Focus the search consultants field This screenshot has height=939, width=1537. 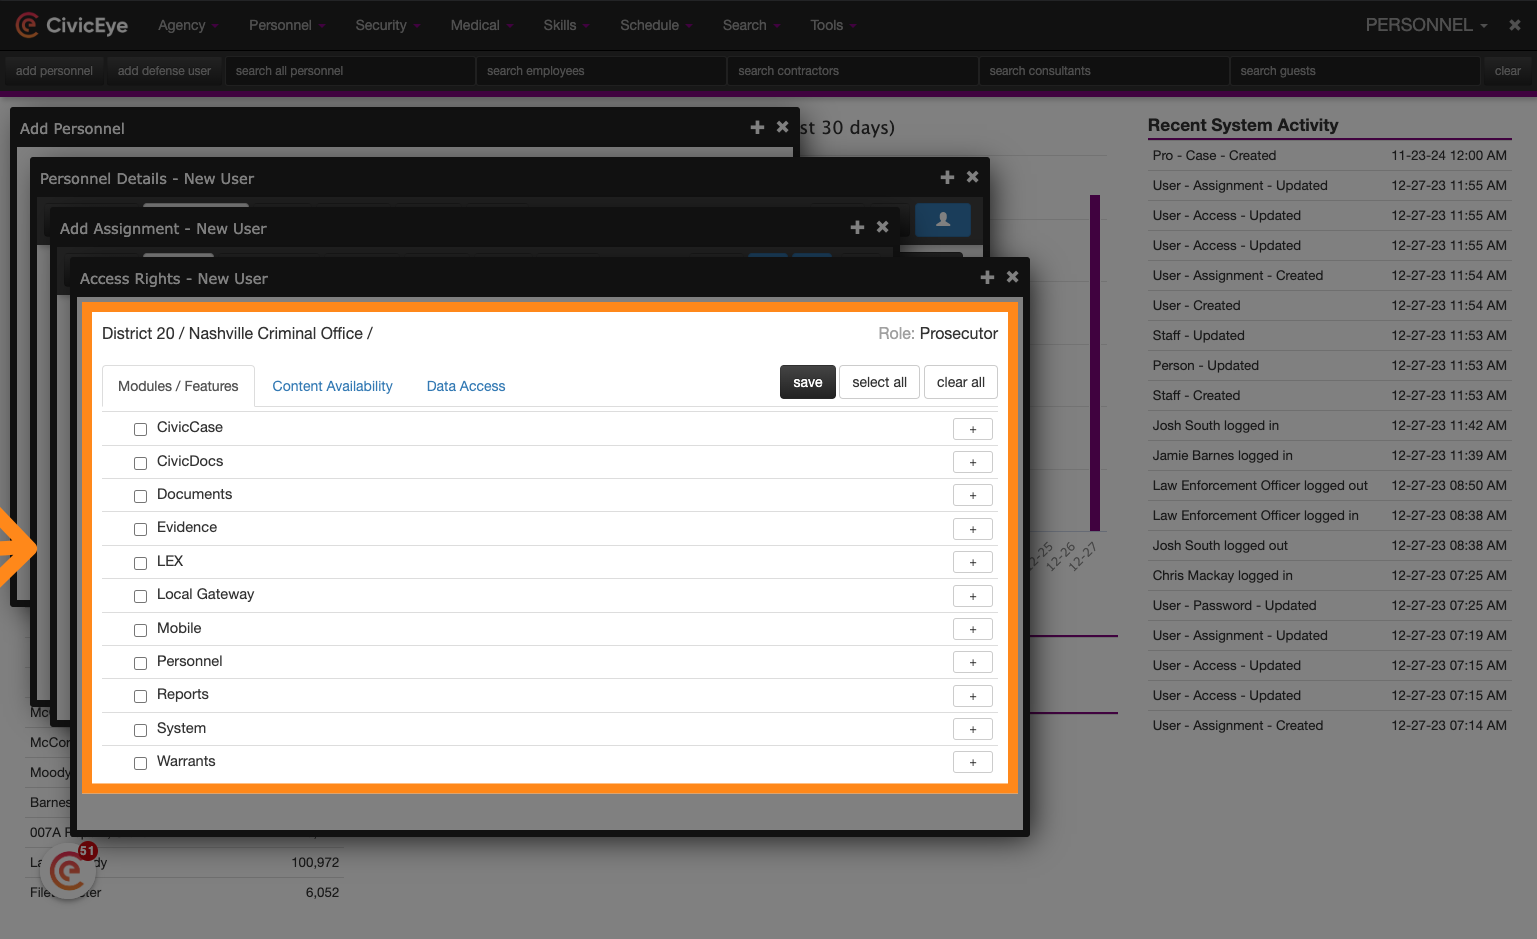click(1103, 71)
